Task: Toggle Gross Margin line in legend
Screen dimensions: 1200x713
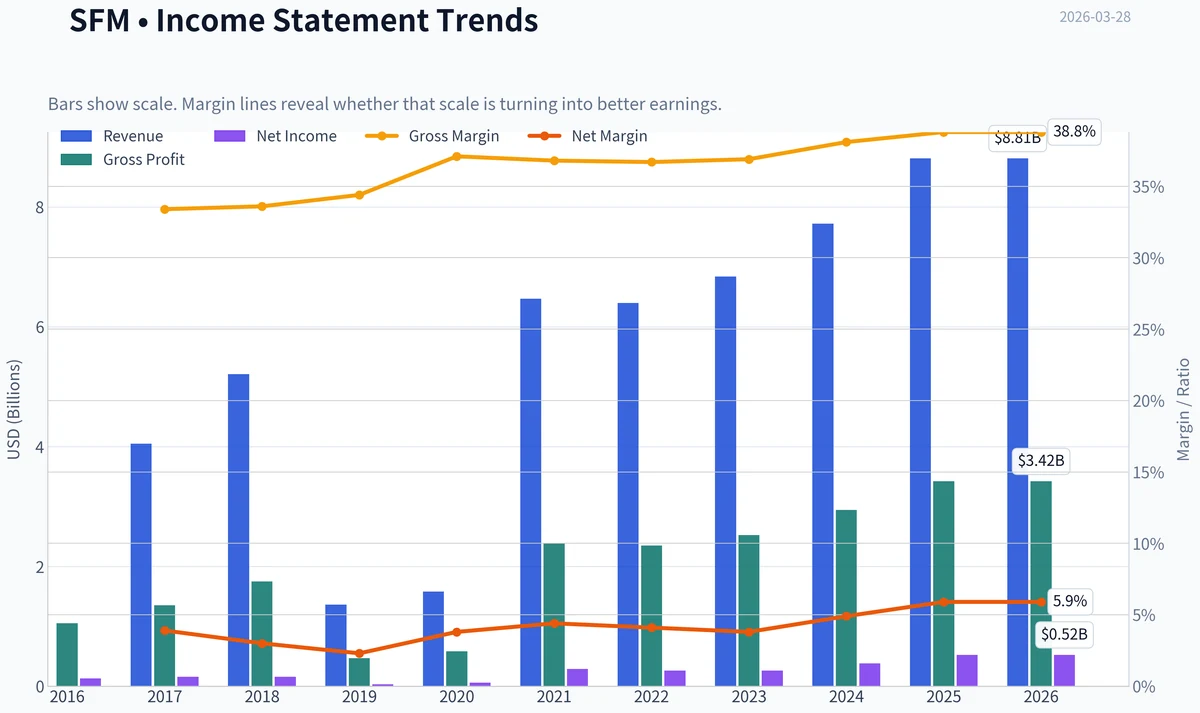Action: (431, 136)
